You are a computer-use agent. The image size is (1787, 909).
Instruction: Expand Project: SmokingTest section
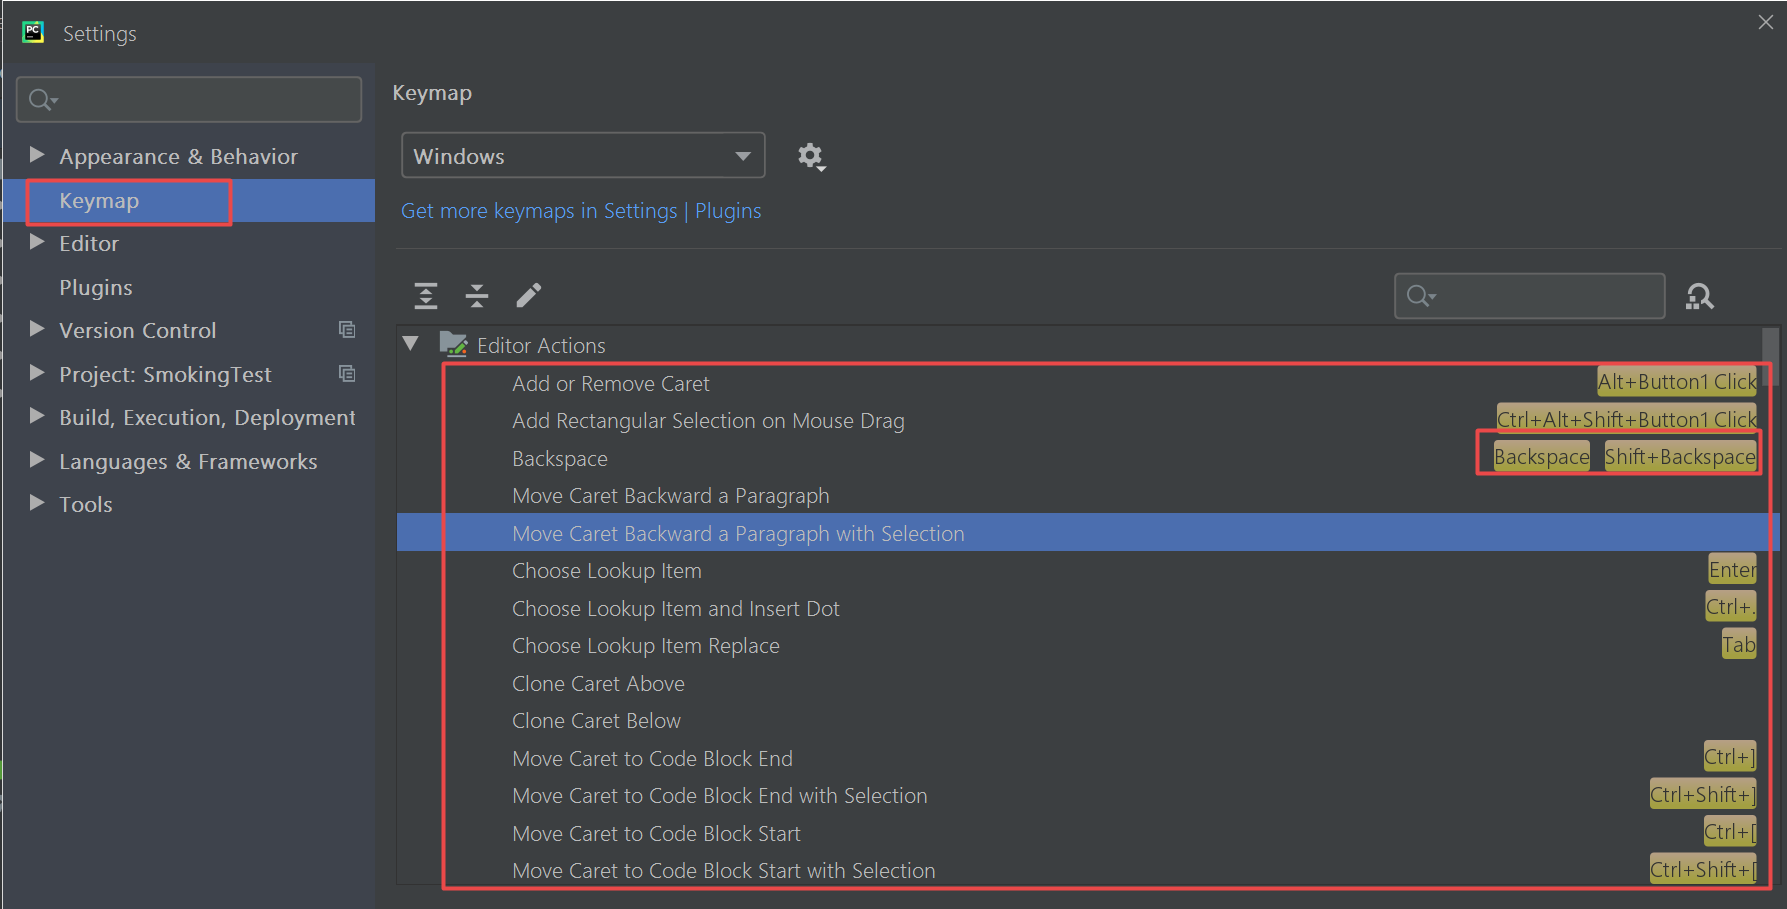tap(37, 373)
